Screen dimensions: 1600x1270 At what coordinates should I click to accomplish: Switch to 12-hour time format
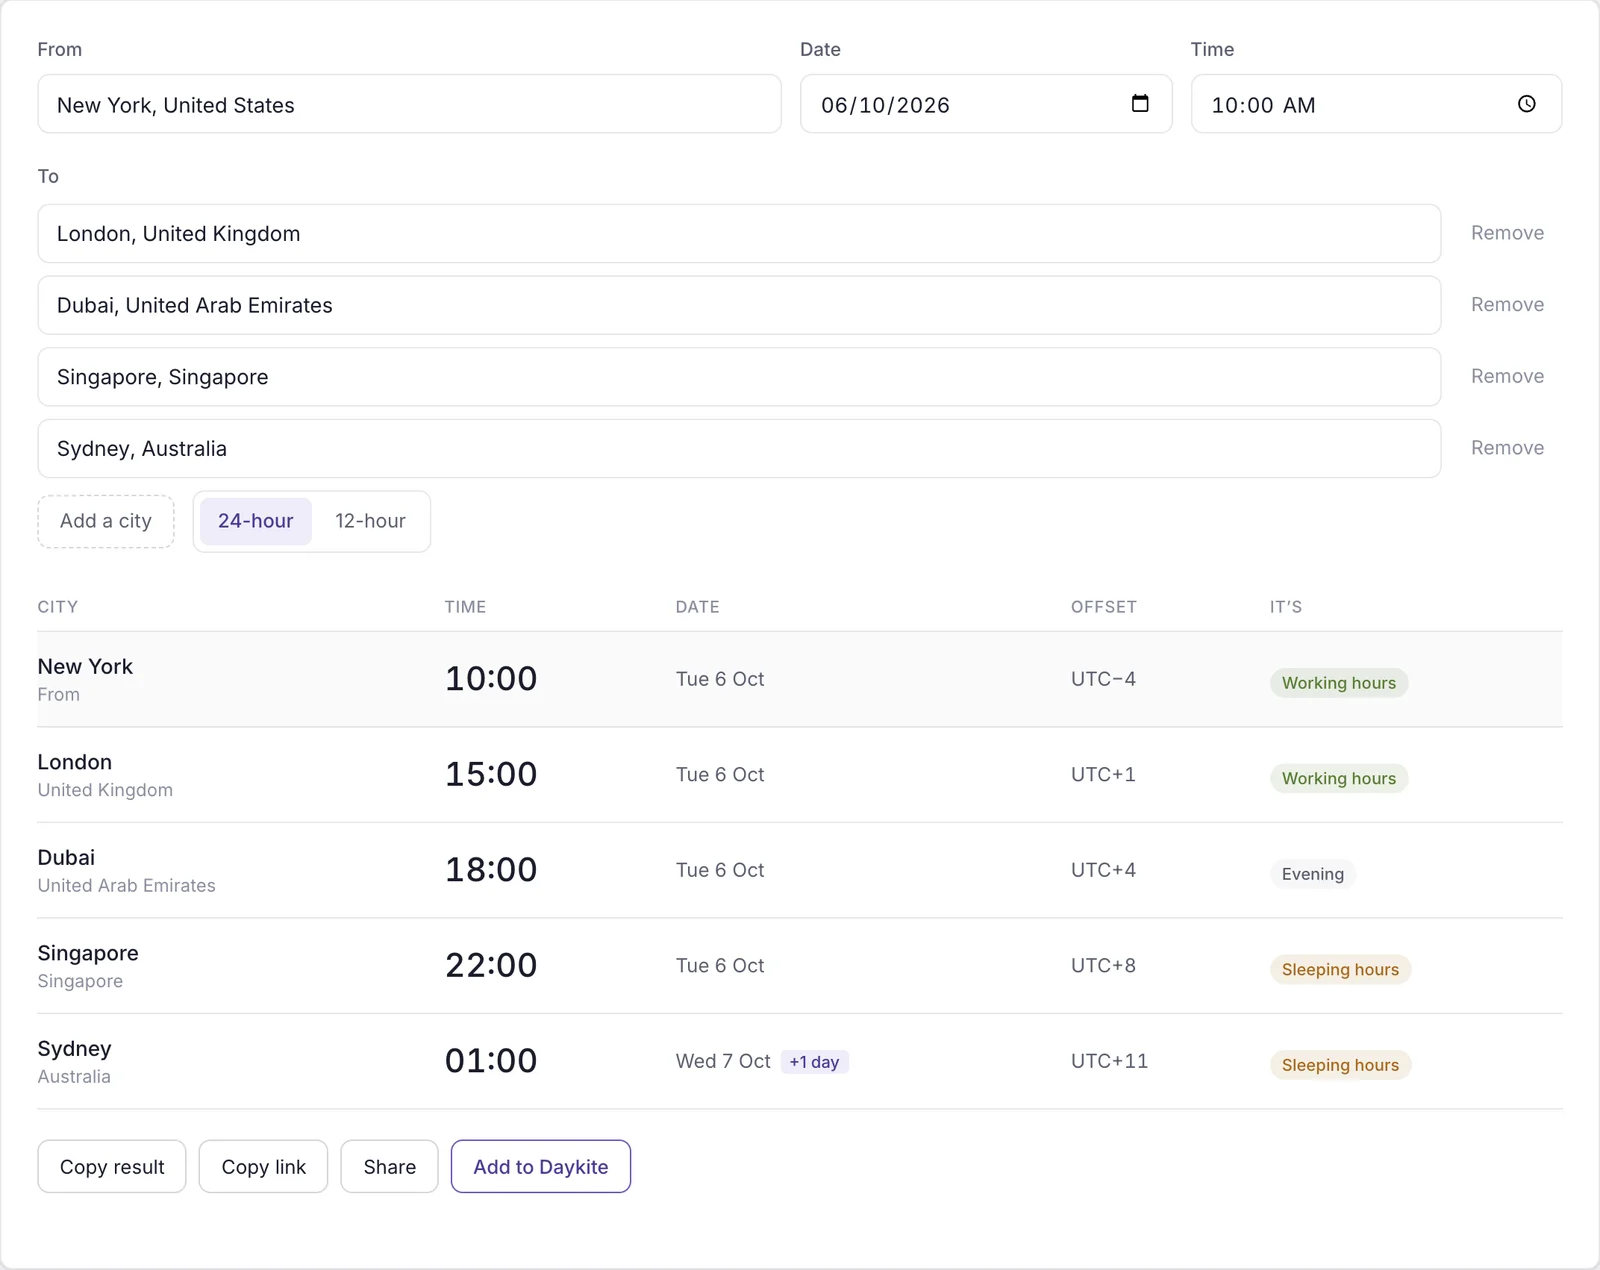point(370,521)
